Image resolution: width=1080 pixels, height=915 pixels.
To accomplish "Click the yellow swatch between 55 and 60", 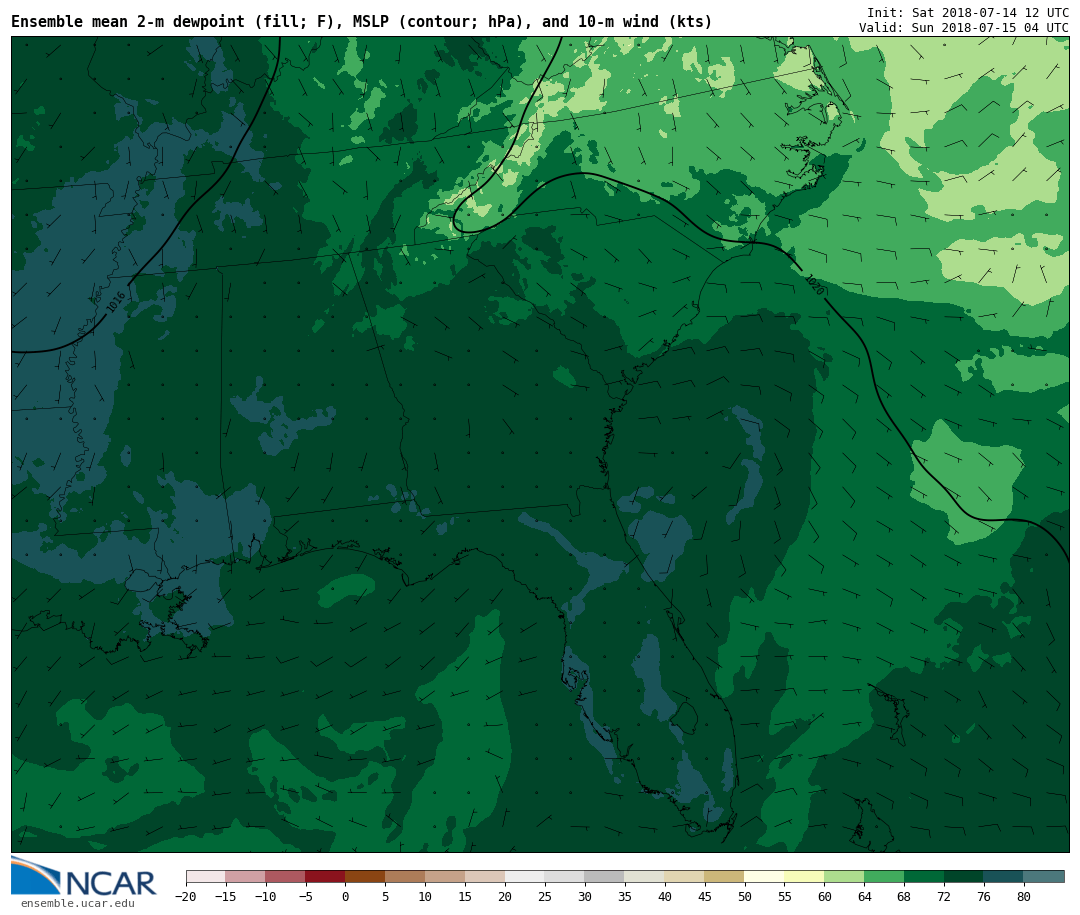I will [x=804, y=876].
